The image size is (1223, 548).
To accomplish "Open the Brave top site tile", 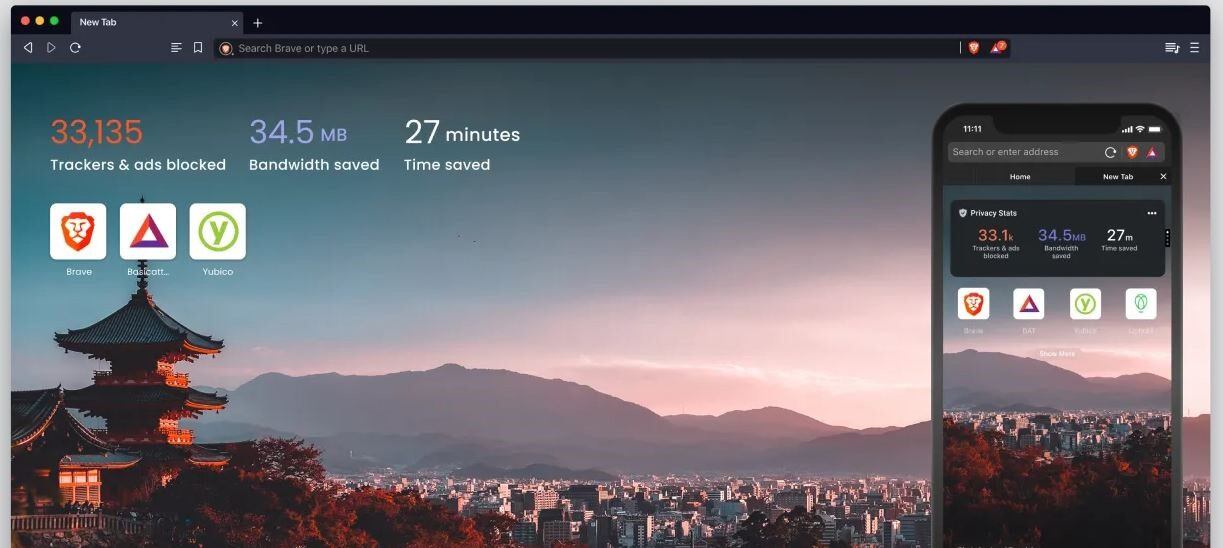I will point(78,232).
